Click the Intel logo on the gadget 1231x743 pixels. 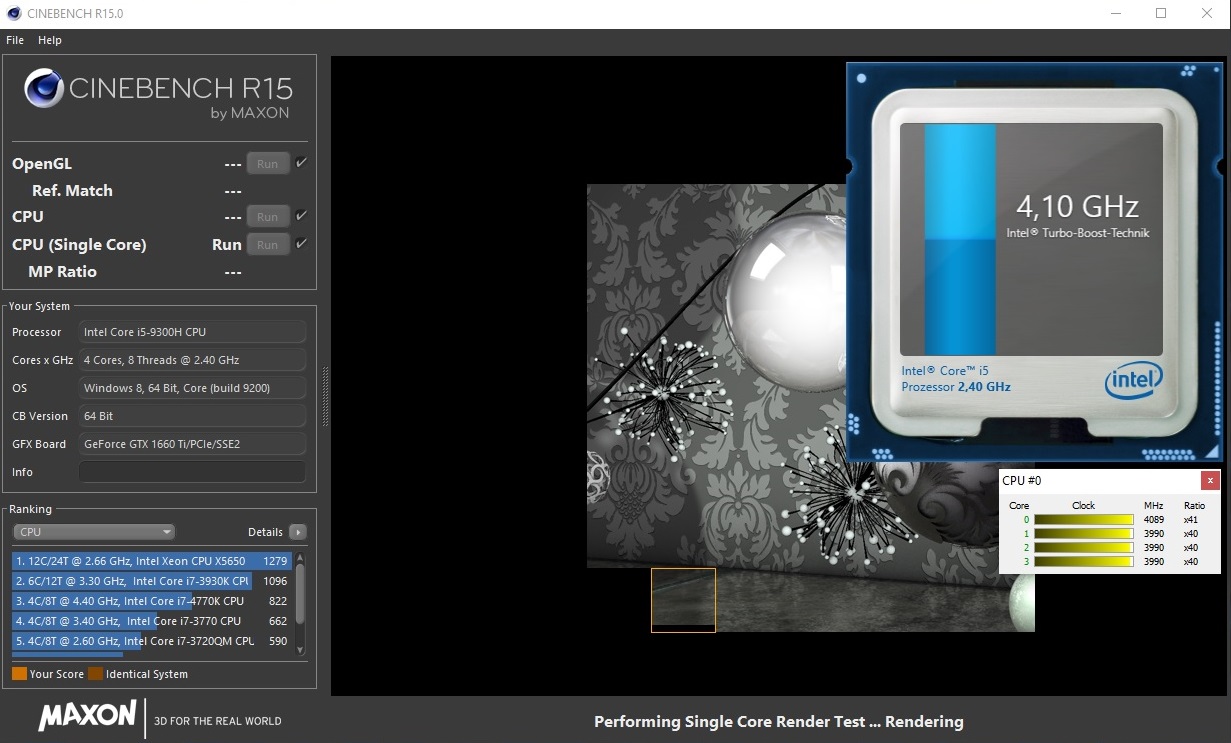point(1134,381)
